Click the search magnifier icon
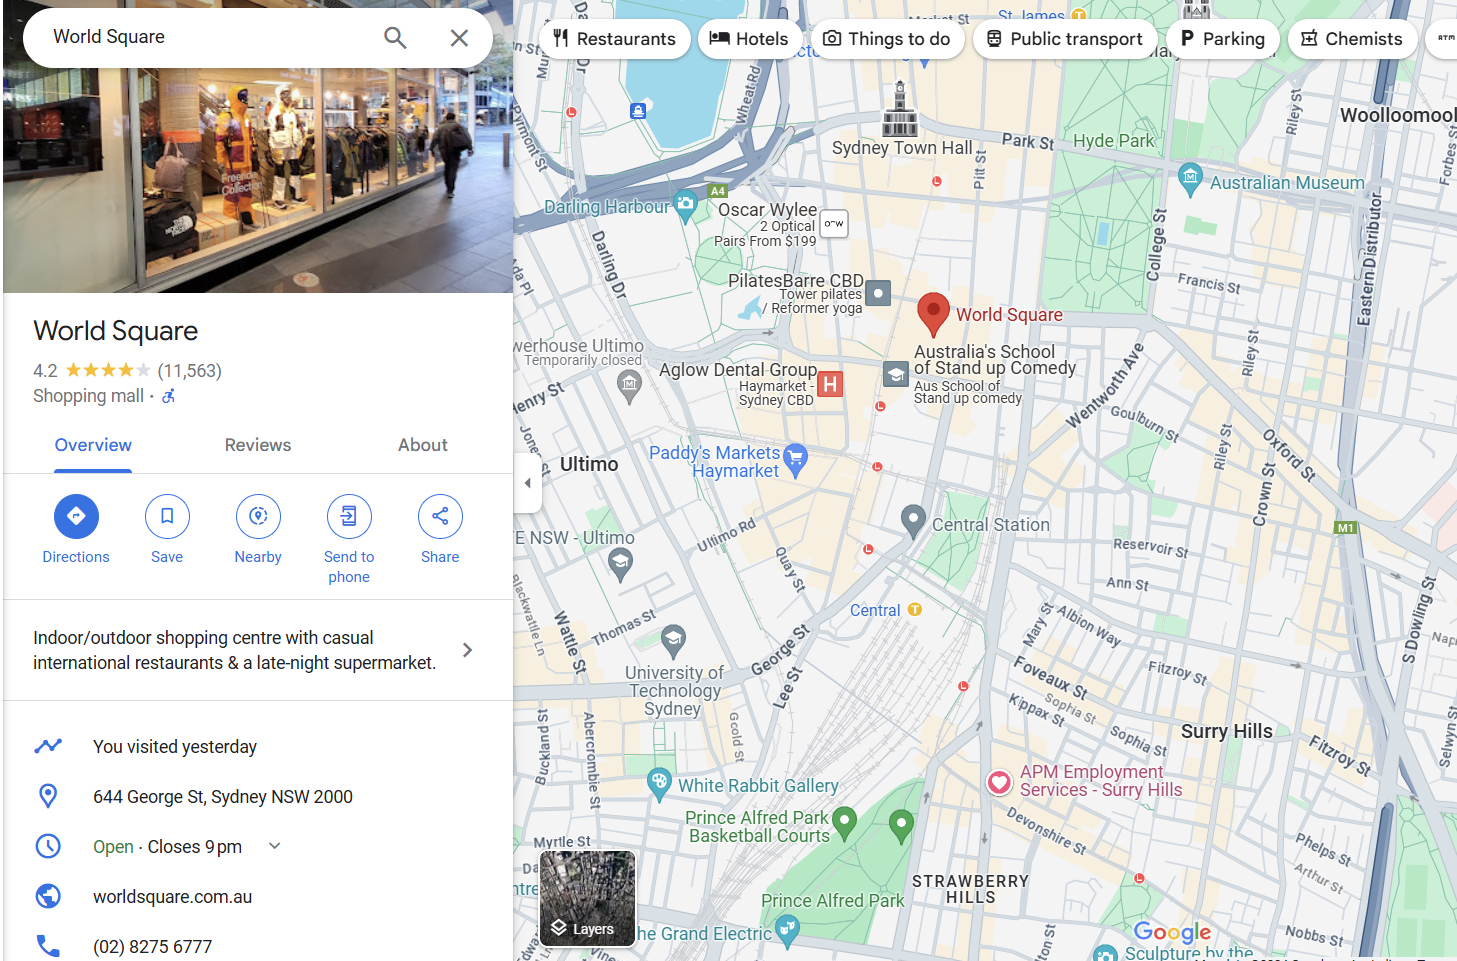Screen dimensions: 1457x961 coord(395,38)
